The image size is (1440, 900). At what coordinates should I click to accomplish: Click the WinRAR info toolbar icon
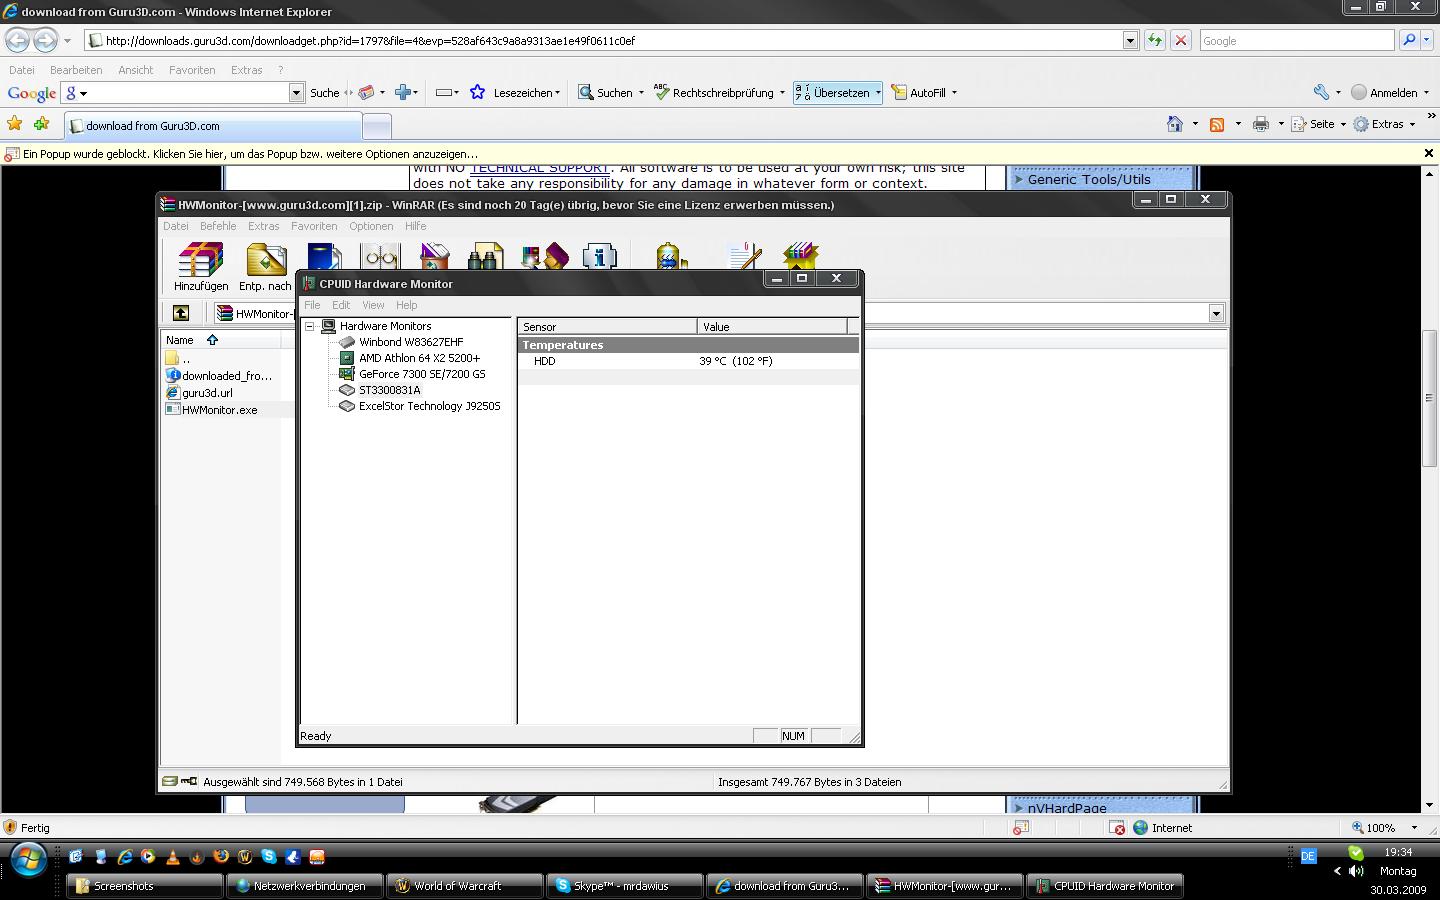click(600, 256)
